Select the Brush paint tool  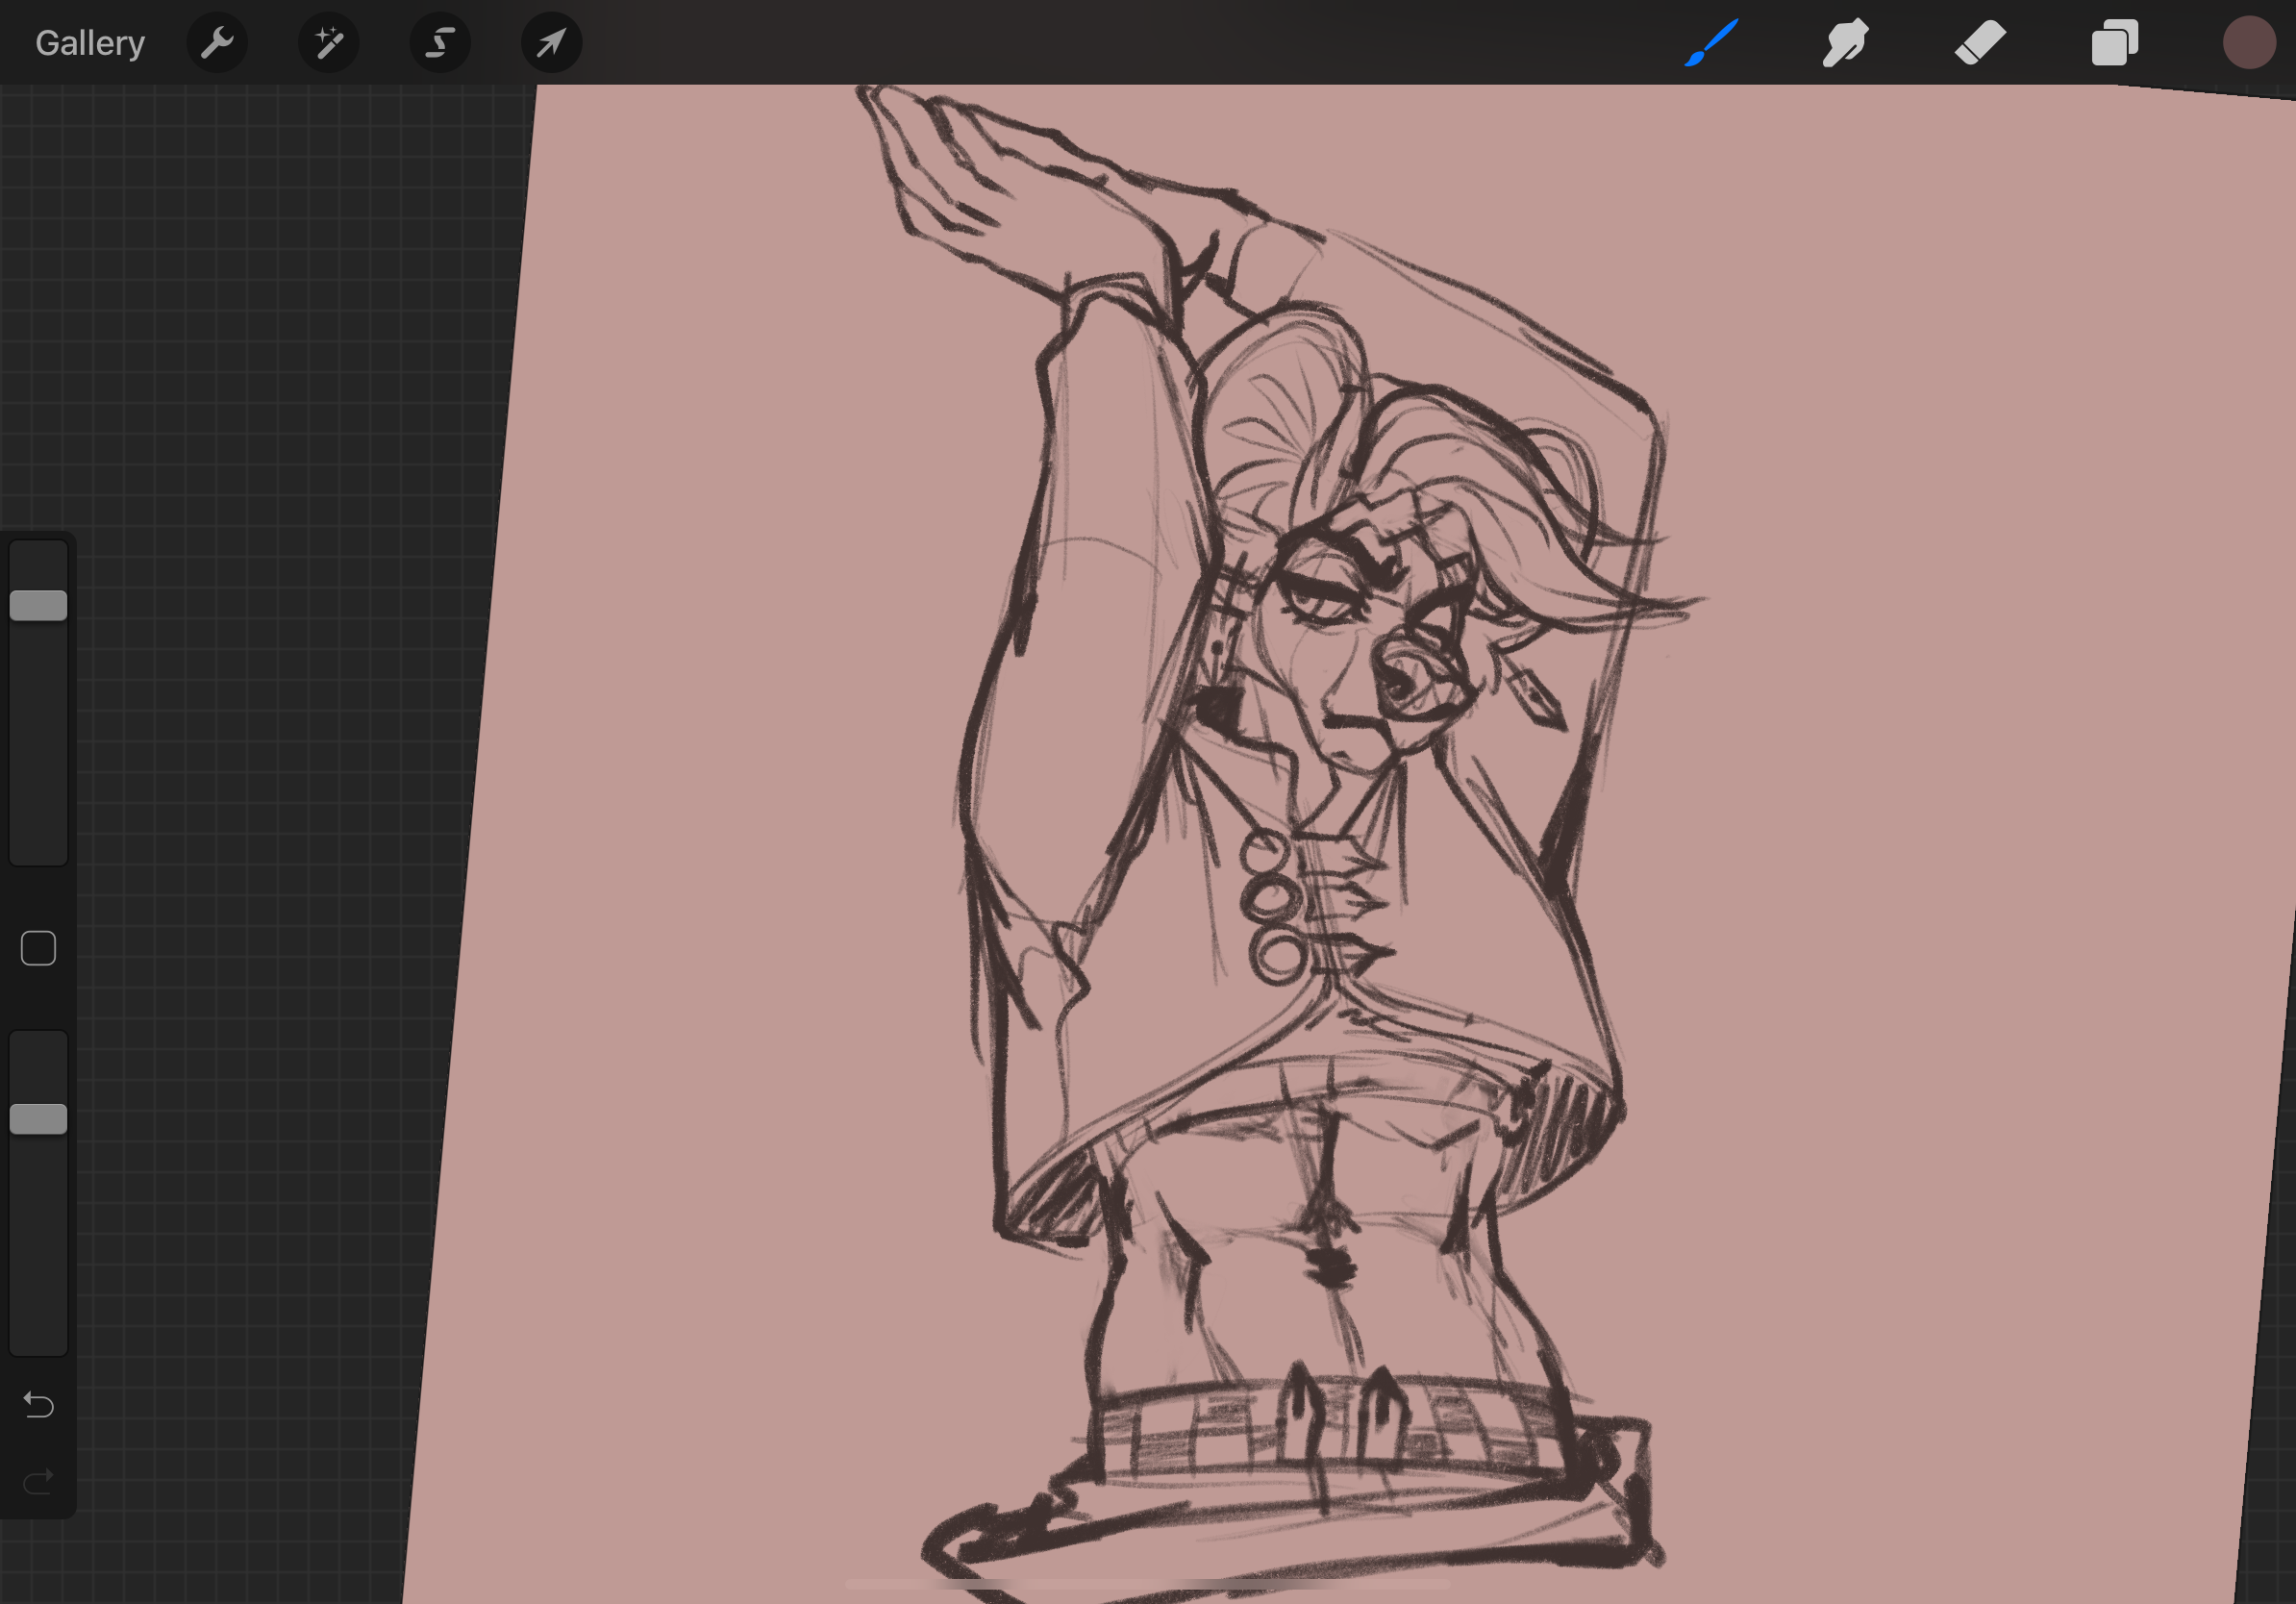1711,43
